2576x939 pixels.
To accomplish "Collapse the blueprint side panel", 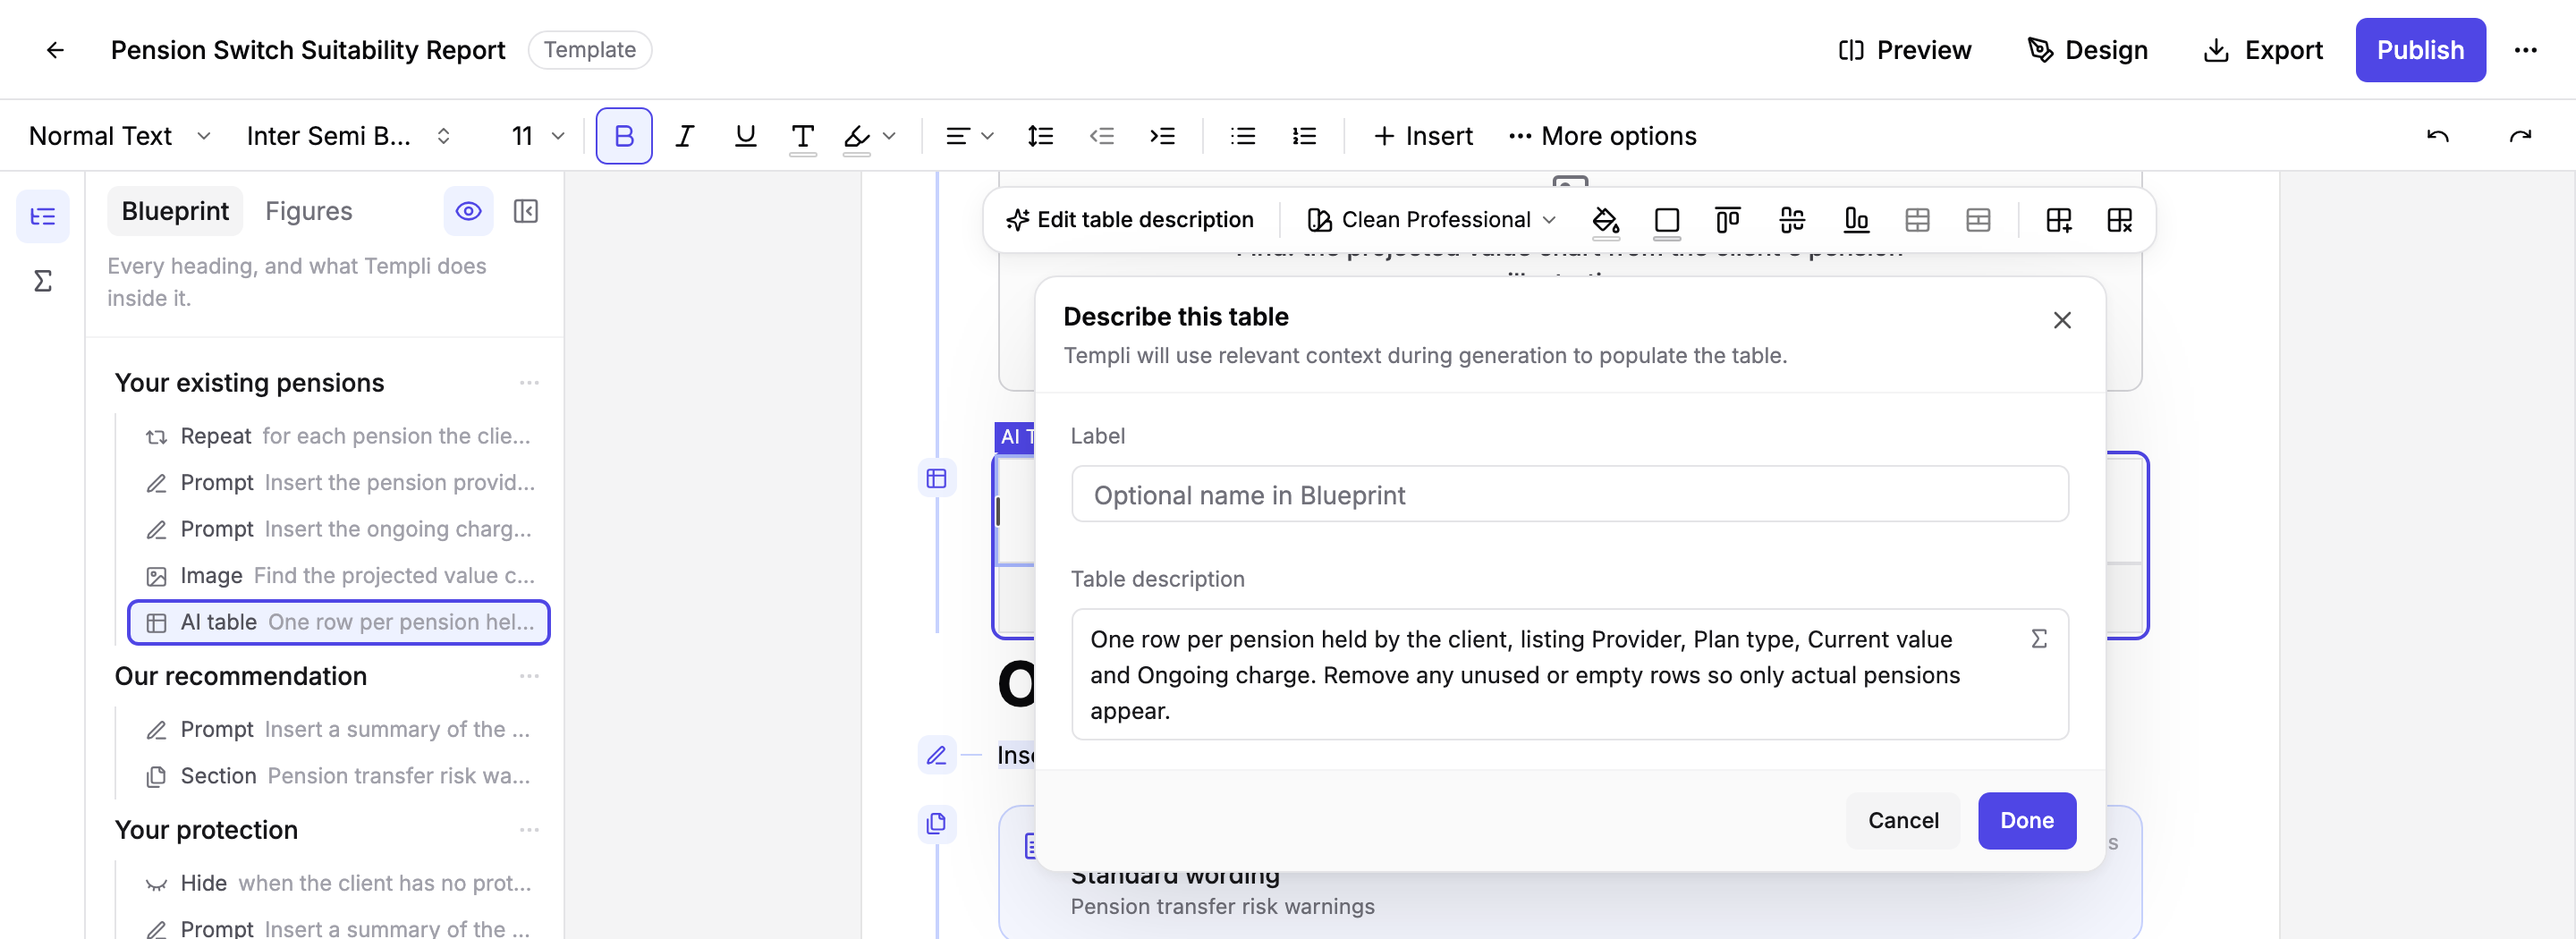I will [526, 211].
